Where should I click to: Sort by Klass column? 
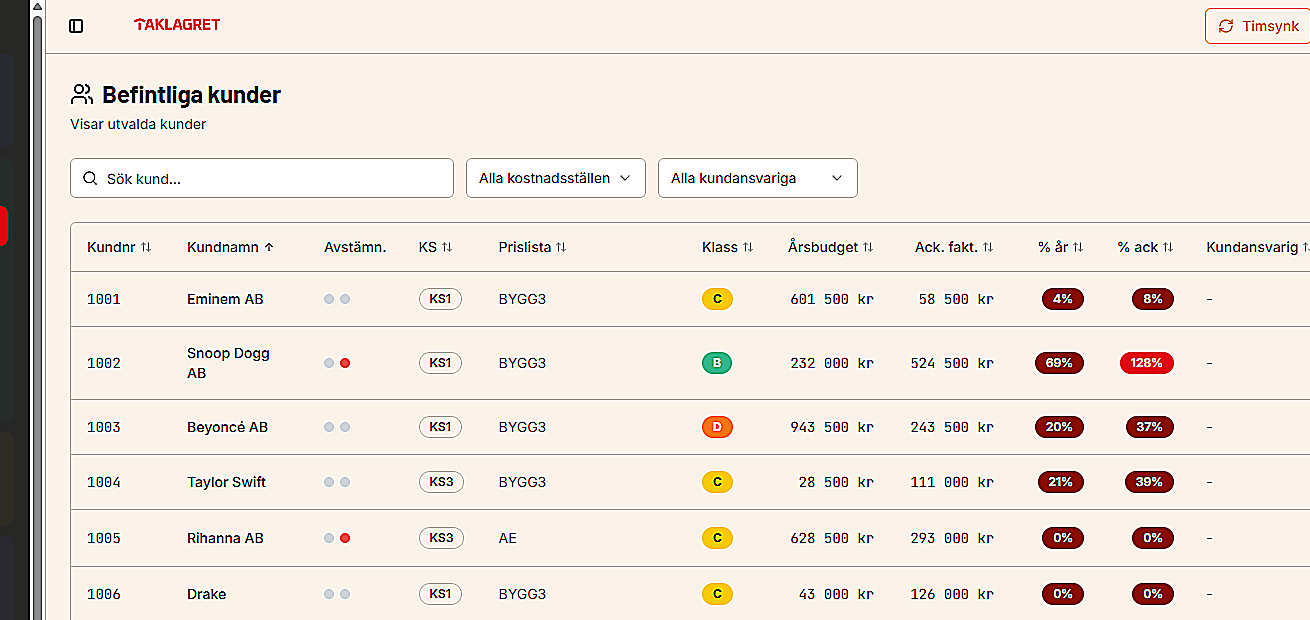click(727, 247)
